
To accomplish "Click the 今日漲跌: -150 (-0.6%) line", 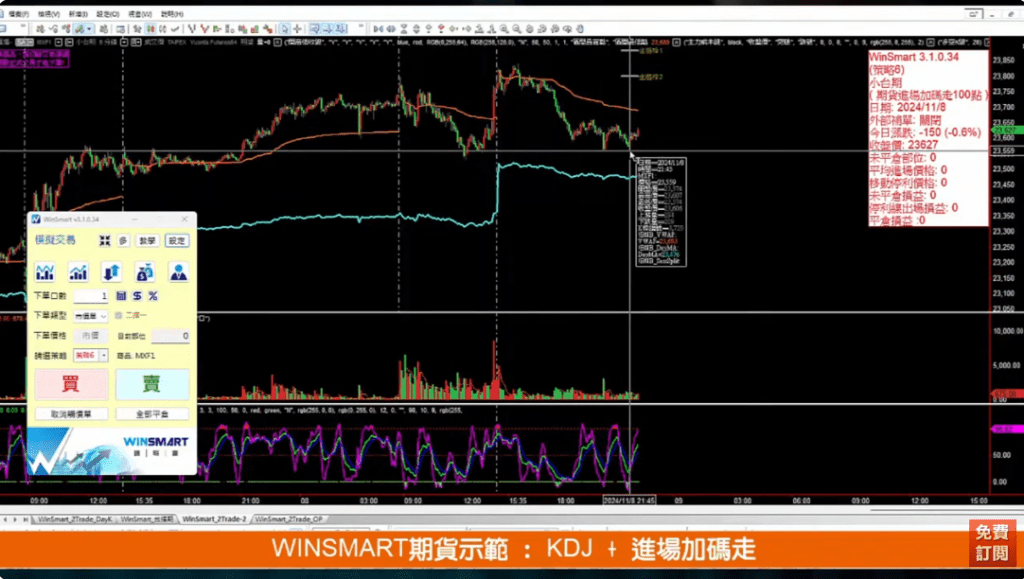I will tap(925, 133).
